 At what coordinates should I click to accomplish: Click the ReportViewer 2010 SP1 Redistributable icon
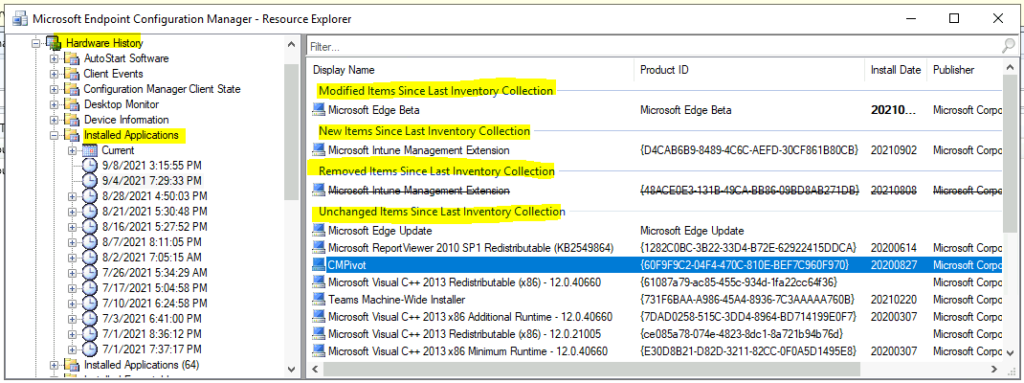click(x=319, y=248)
